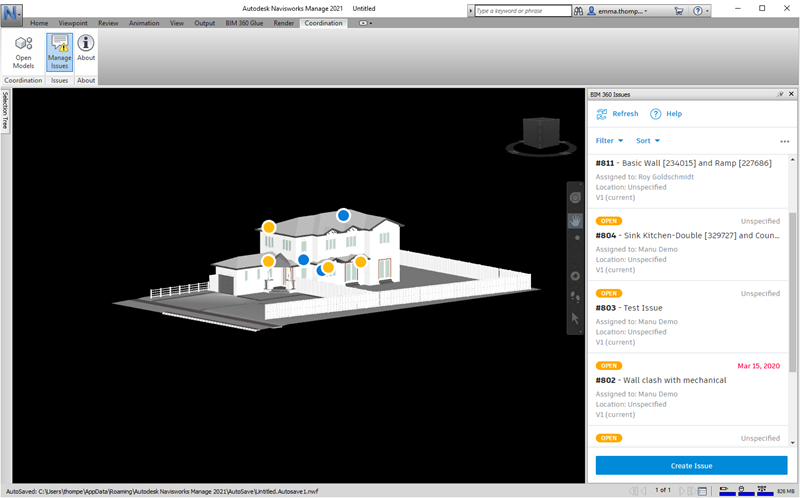Click the issues list scrollbar thumb
The image size is (800, 498).
click(x=792, y=292)
